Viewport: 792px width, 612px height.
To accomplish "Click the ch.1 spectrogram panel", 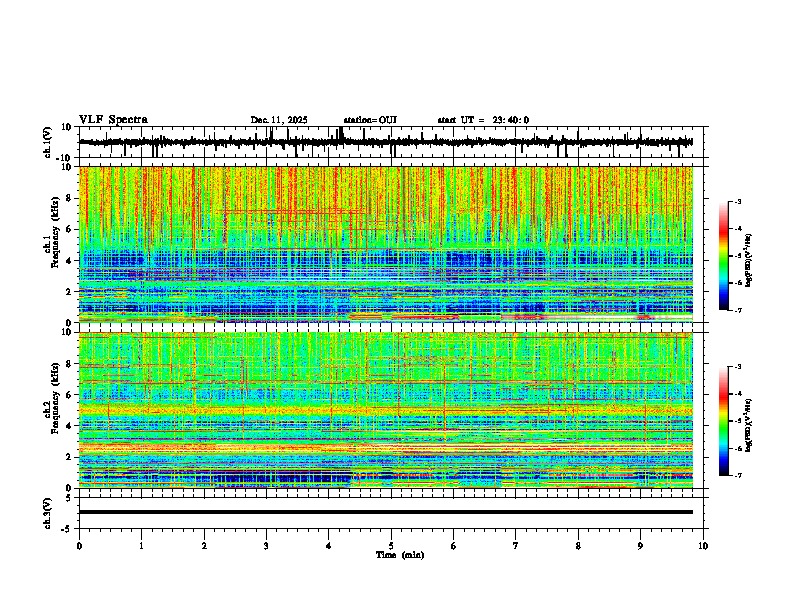I will coord(386,244).
